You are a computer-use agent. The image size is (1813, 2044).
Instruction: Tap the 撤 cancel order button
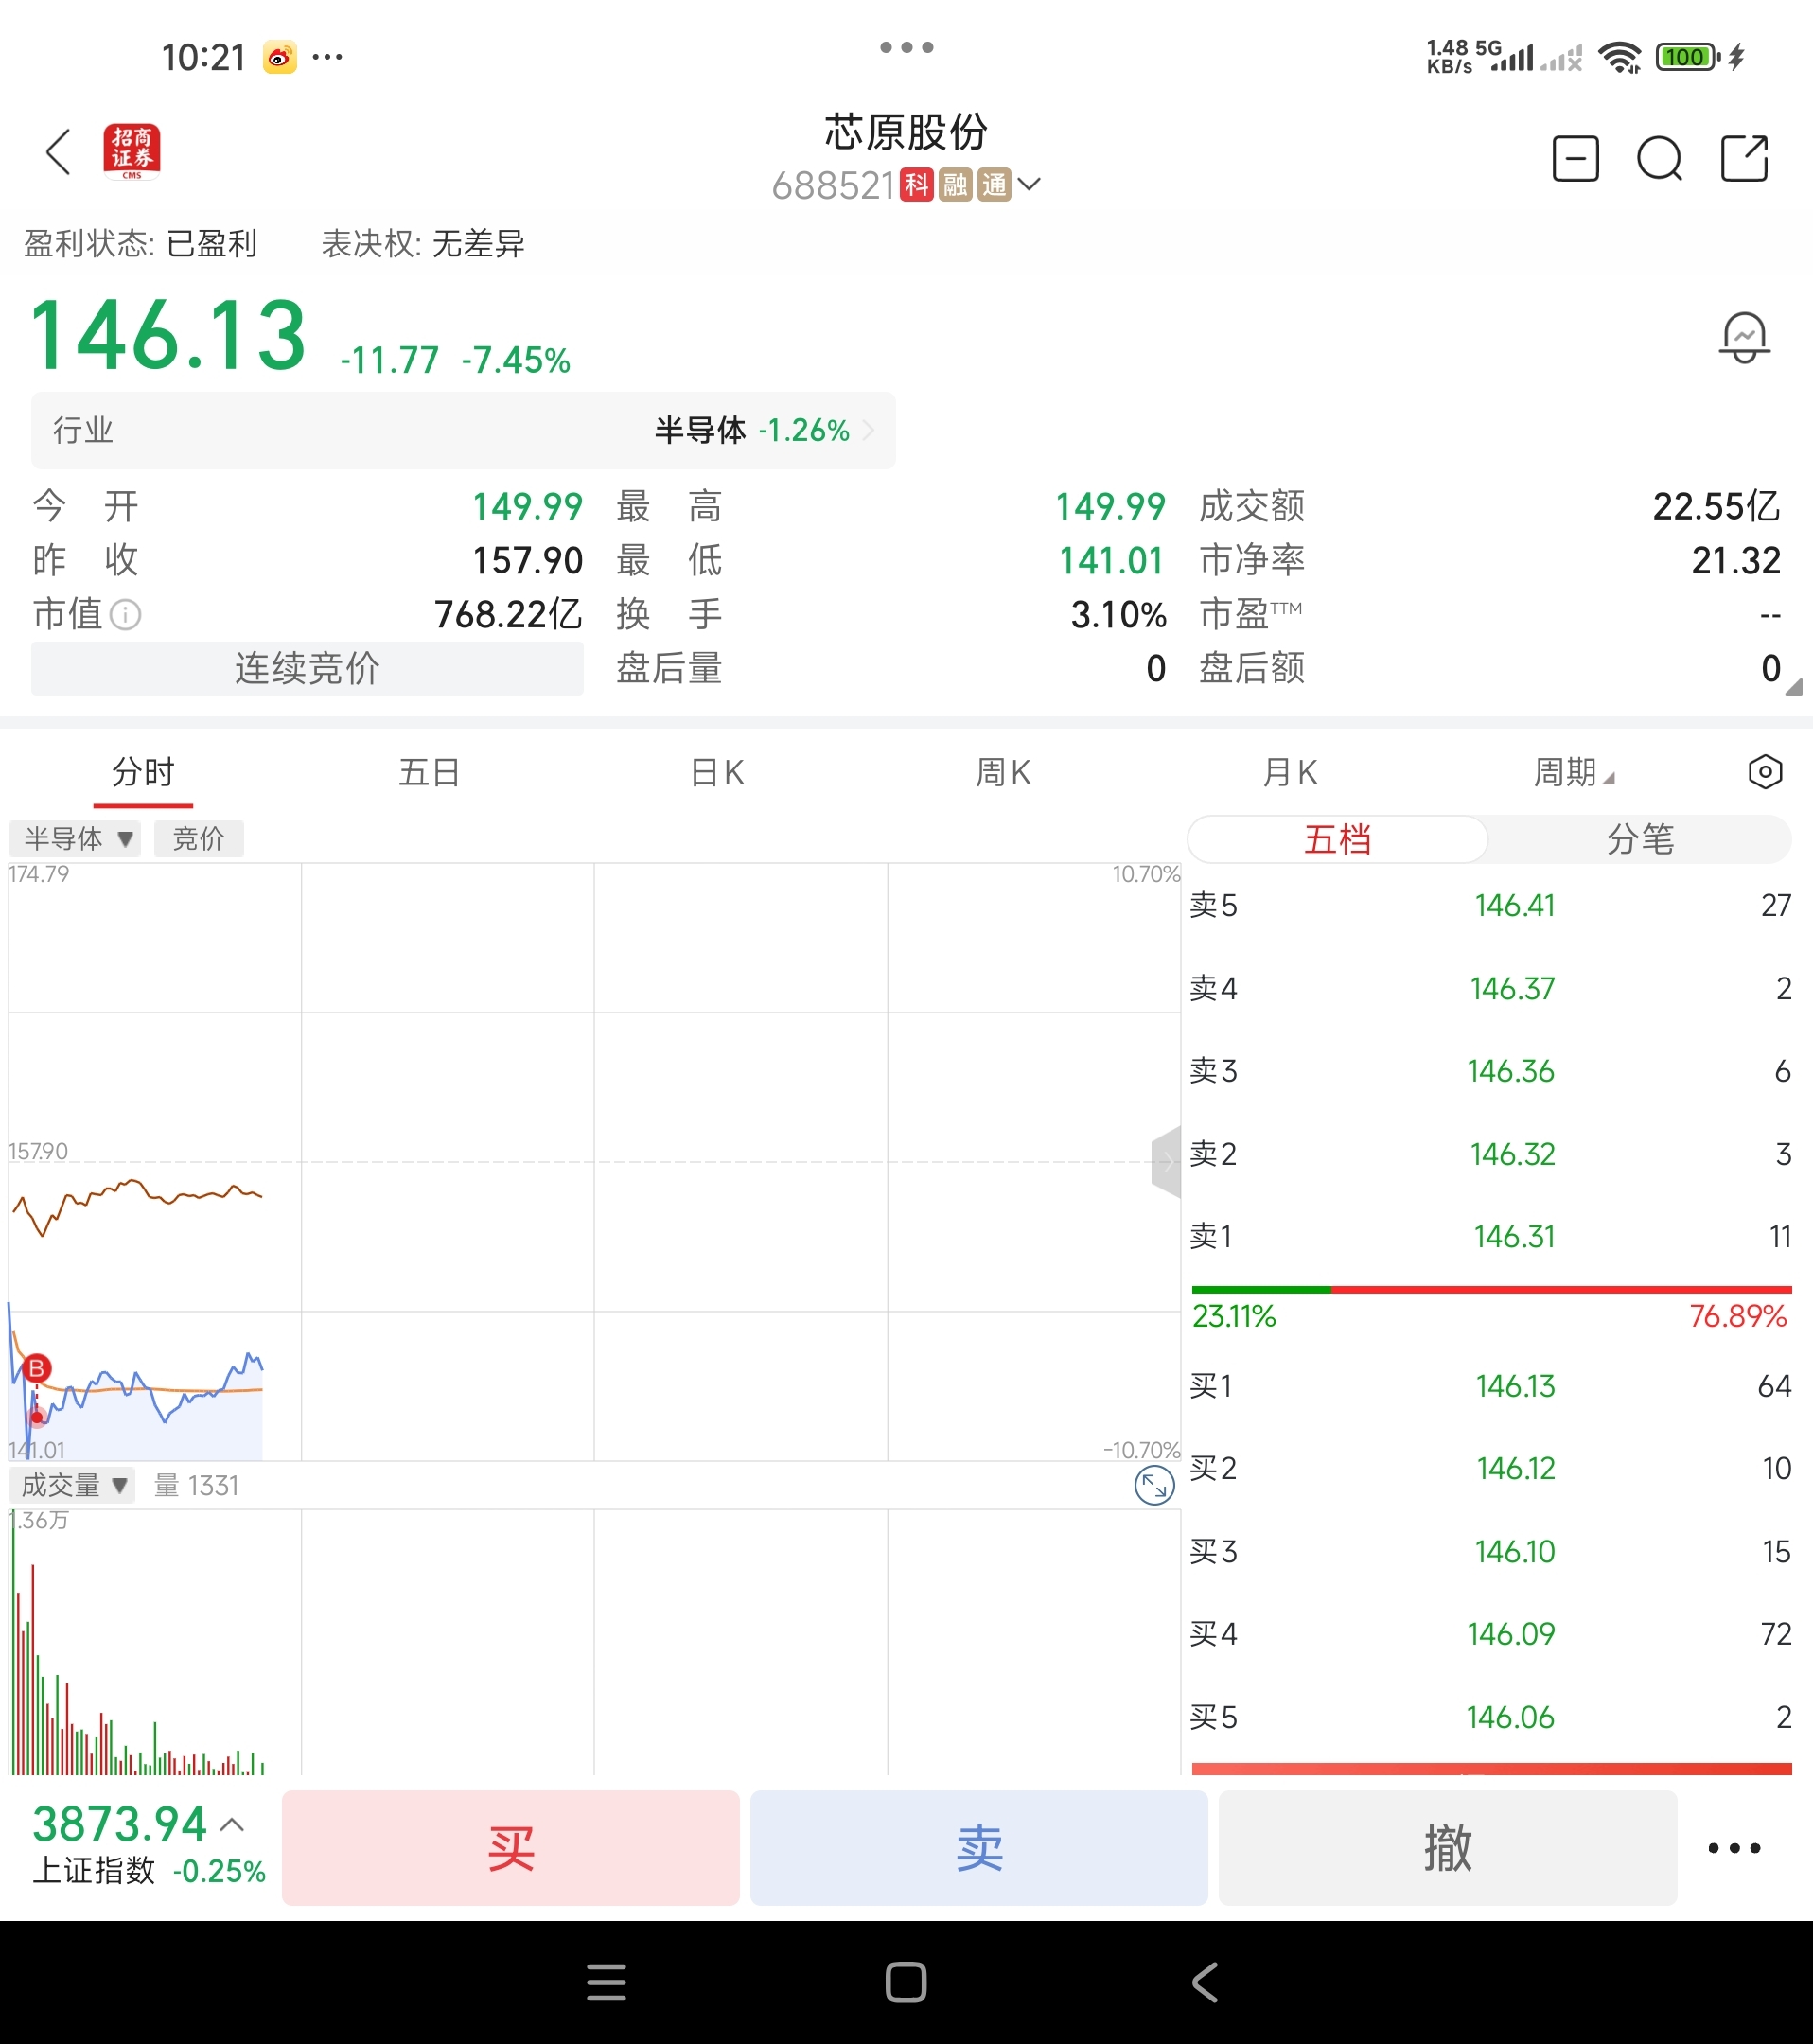pyautogui.click(x=1448, y=1848)
